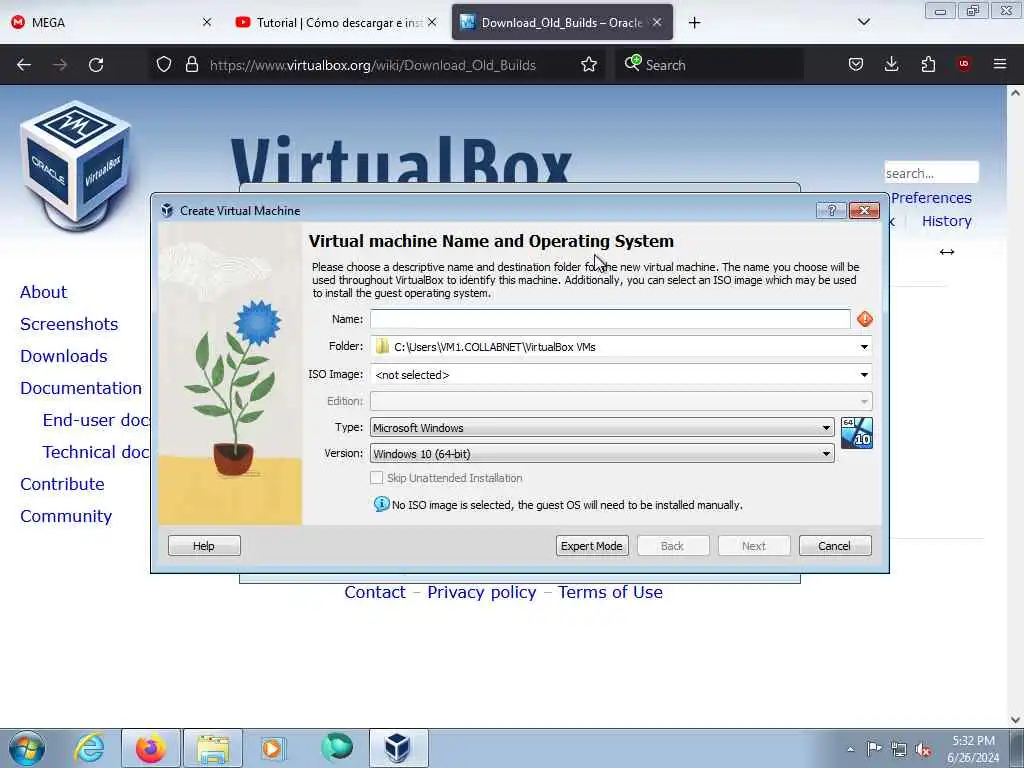Screen dimensions: 1024x768
Task: Open the Documentation link
Action: coord(81,388)
